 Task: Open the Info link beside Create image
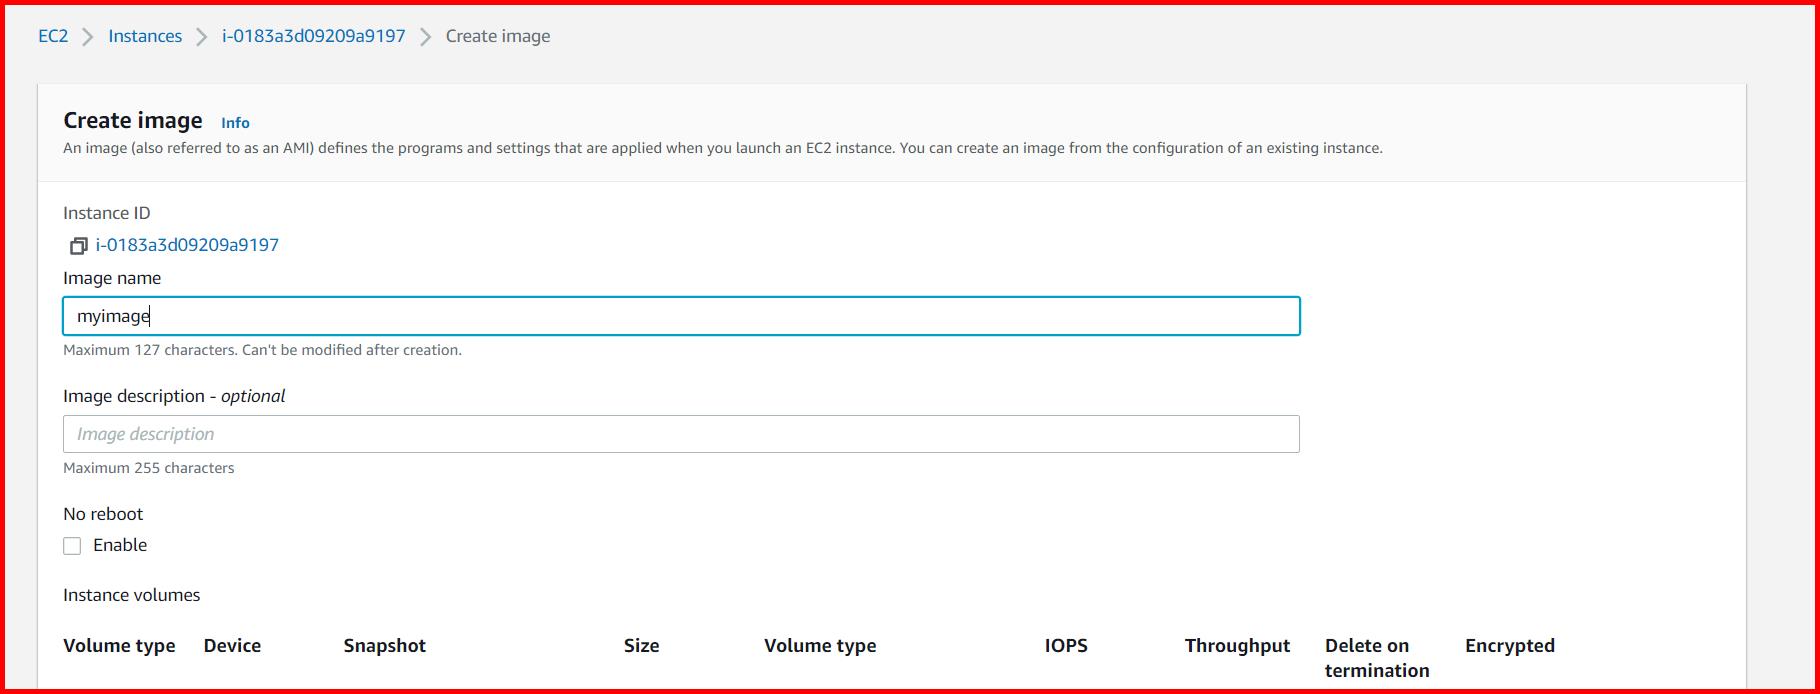coord(235,123)
